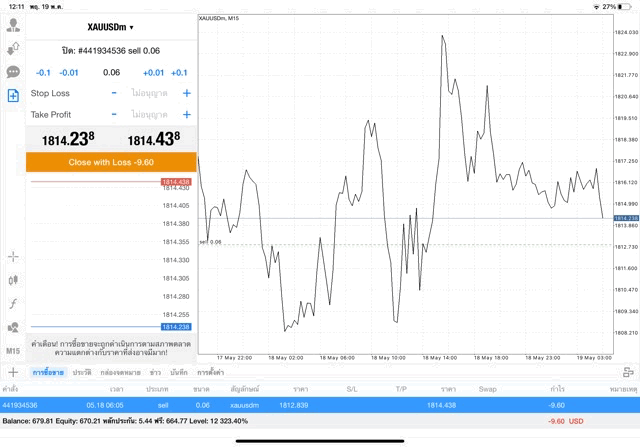Open the indicators function icon
The image size is (640, 447).
click(13, 303)
